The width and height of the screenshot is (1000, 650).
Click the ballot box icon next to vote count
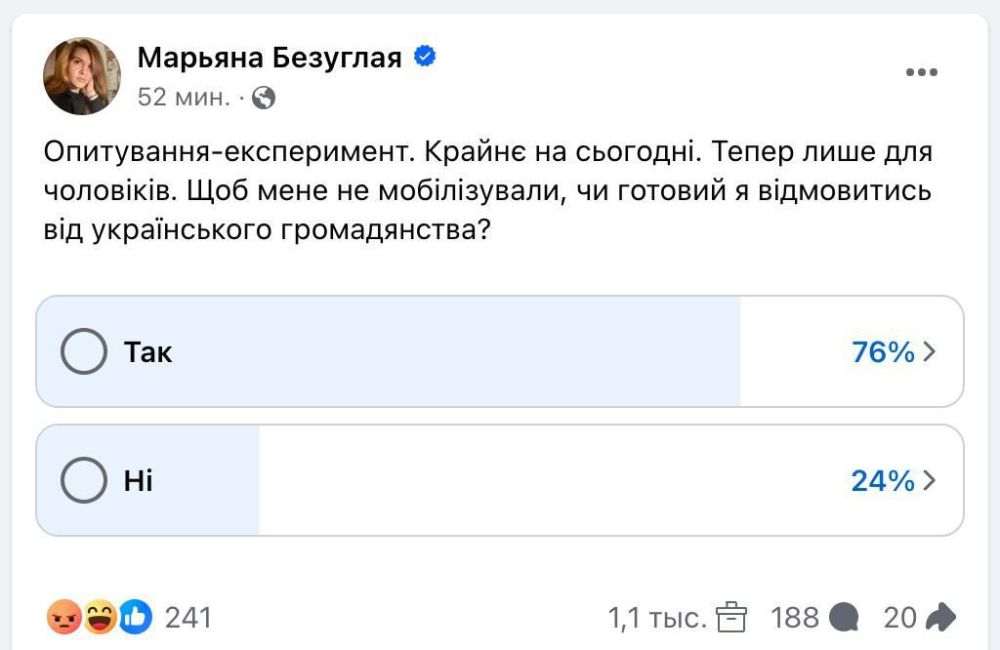click(x=733, y=618)
